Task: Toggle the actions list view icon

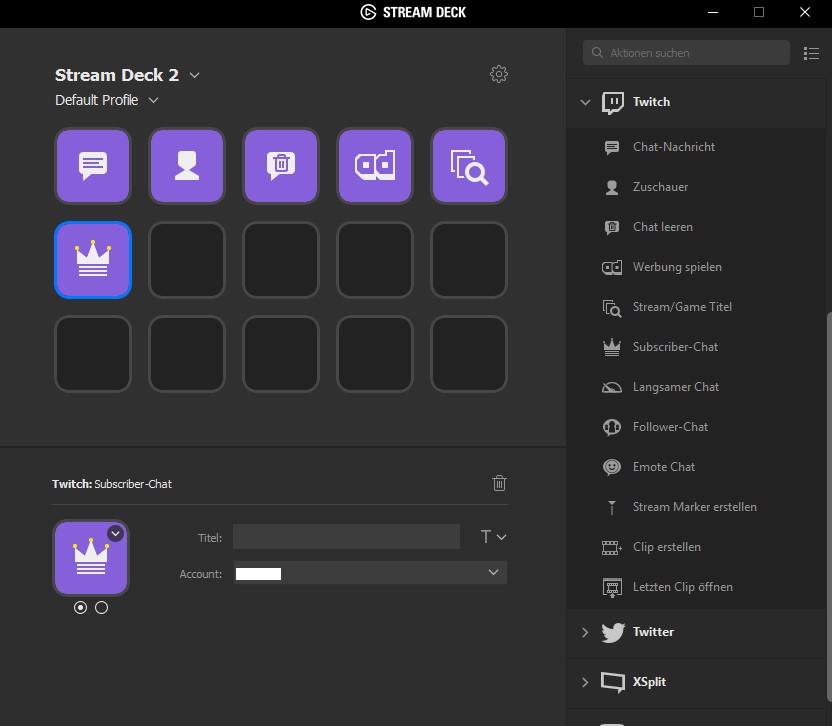Action: coord(811,53)
